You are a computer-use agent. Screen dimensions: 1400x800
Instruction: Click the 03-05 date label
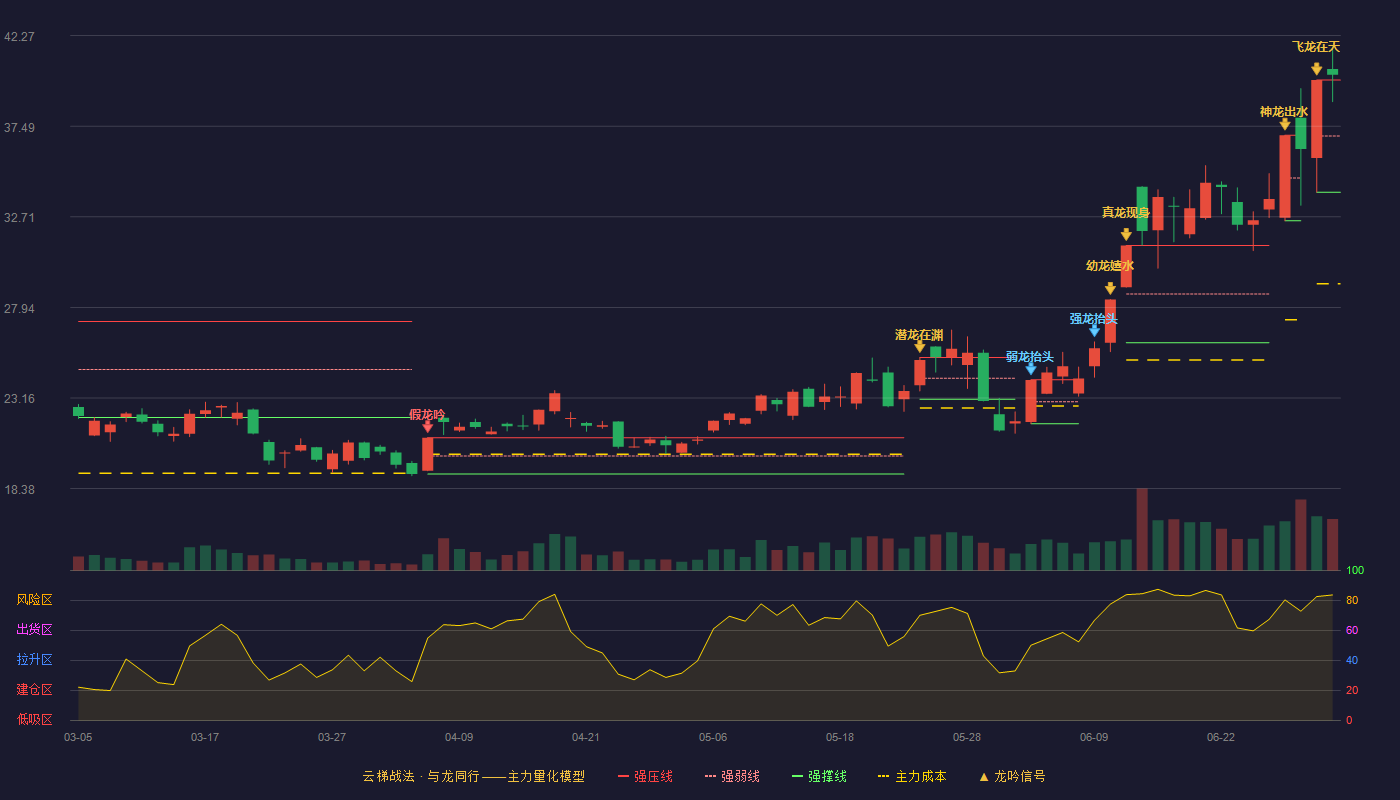78,737
